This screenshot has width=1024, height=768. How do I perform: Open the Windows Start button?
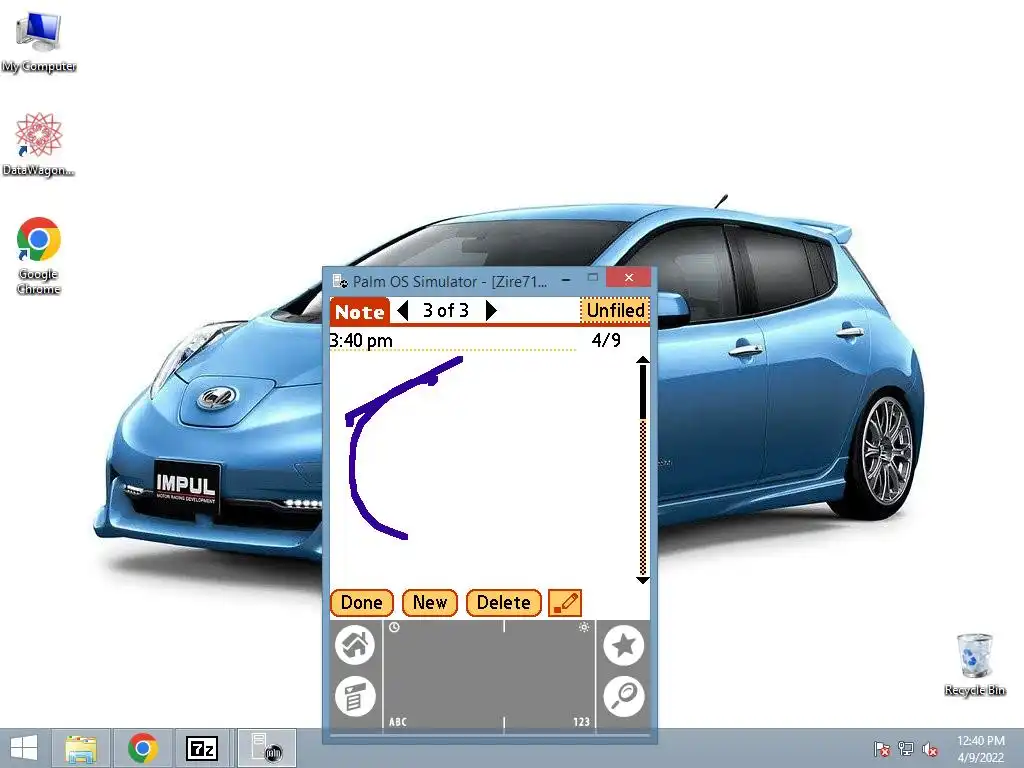click(24, 748)
